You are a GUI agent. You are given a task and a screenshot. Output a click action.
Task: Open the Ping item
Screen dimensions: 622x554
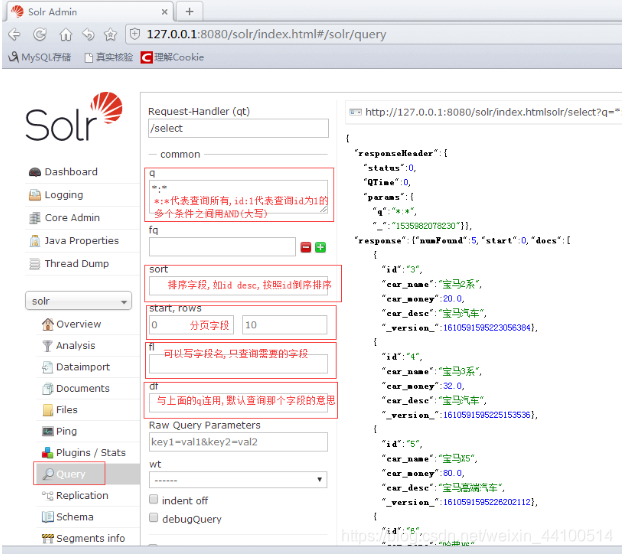(66, 431)
